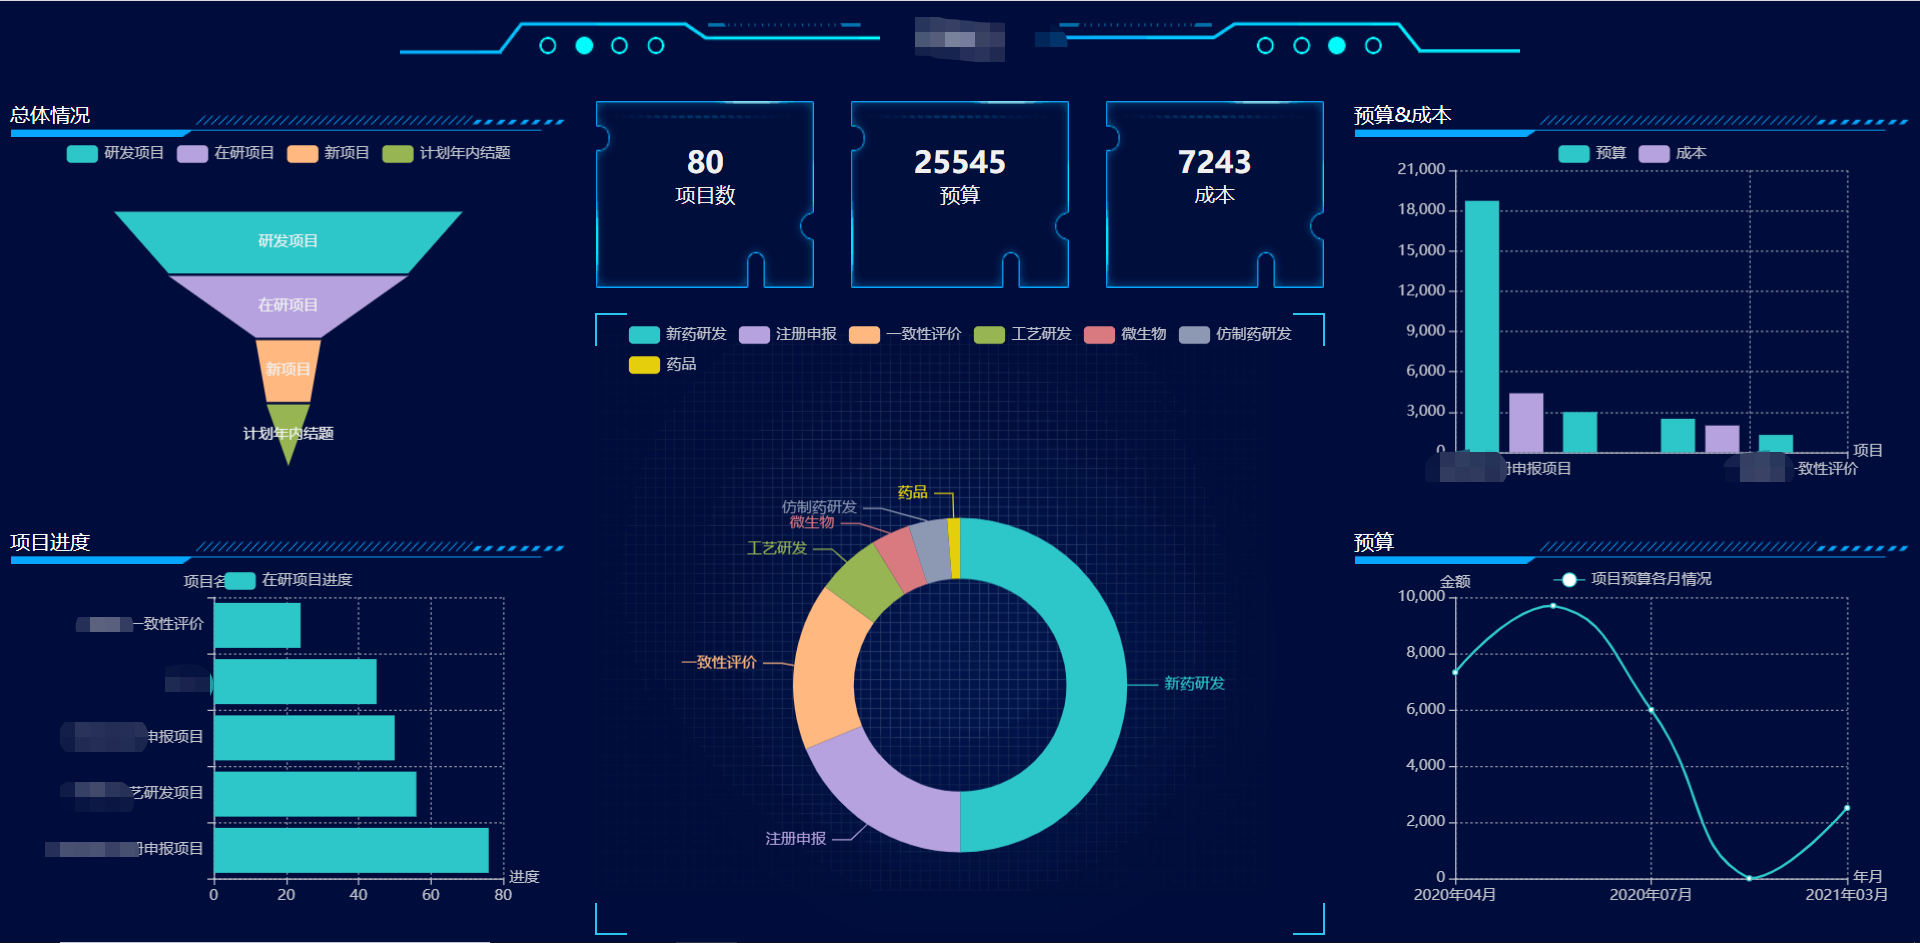Toggle the 计划年内结题 legend entry
This screenshot has width=1920, height=943.
[446, 153]
